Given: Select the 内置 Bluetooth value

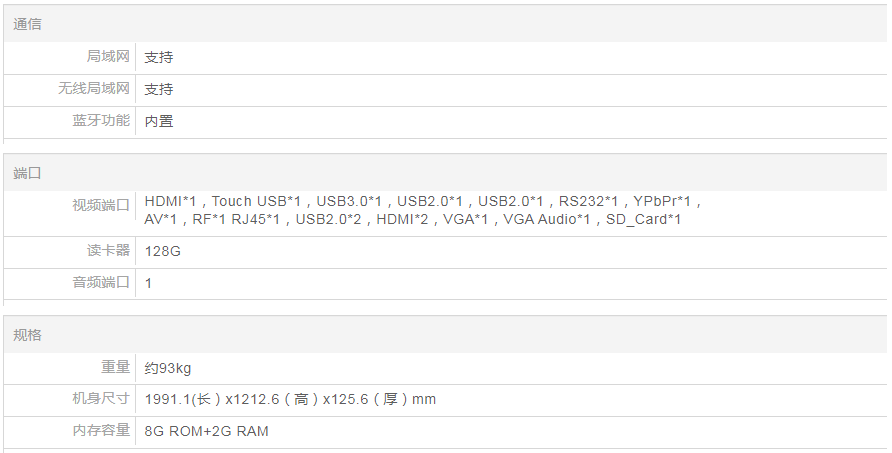Looking at the screenshot, I should point(159,121).
